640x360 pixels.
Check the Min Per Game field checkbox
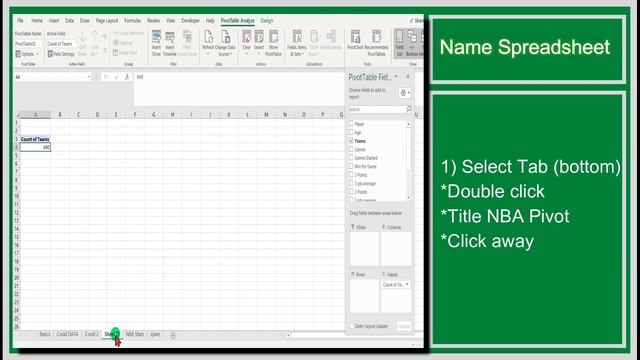[x=351, y=166]
